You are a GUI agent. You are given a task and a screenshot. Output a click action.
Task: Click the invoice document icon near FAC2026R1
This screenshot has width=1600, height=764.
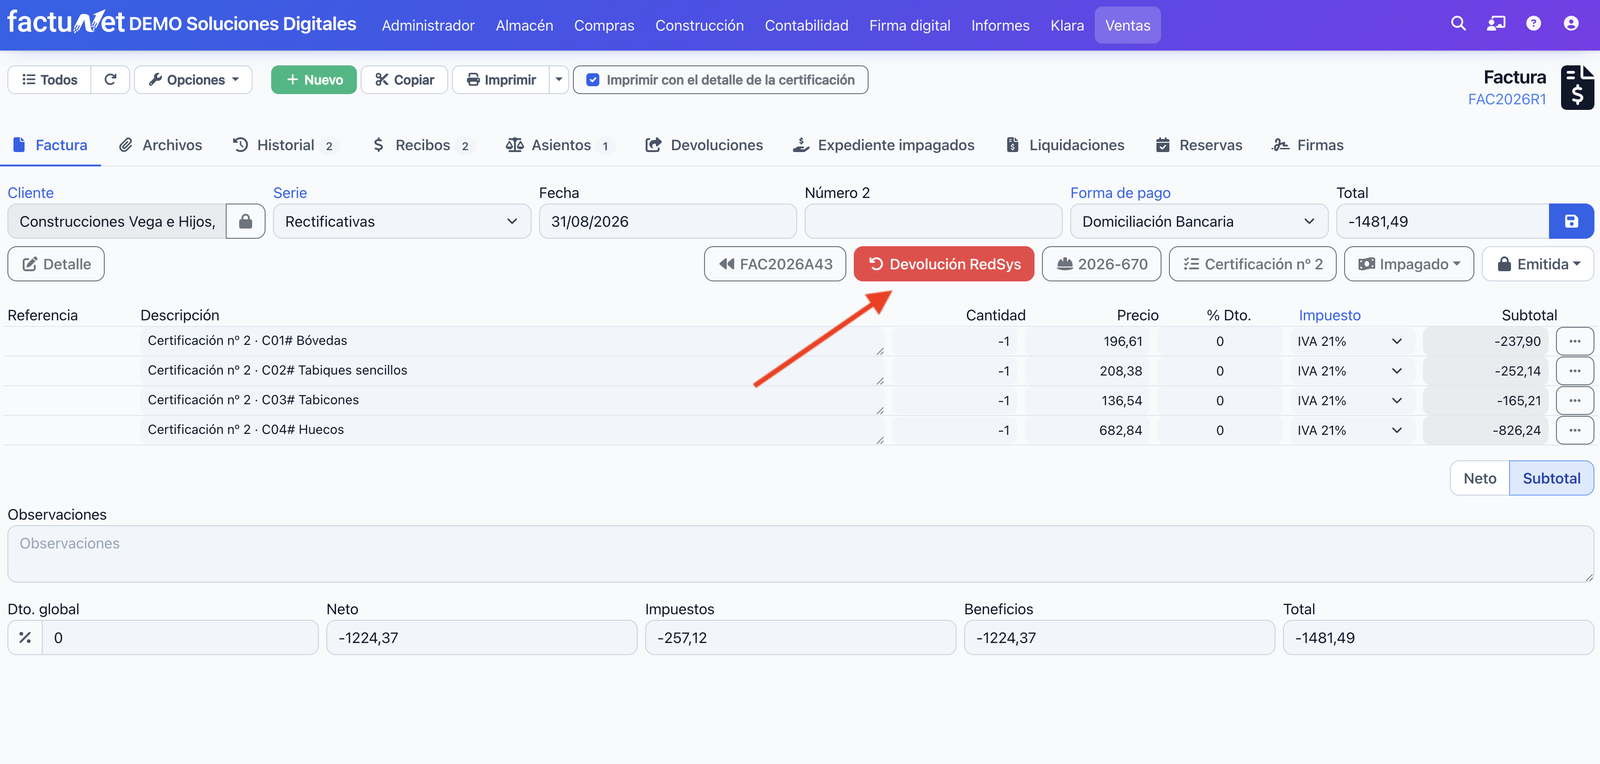[x=1577, y=88]
